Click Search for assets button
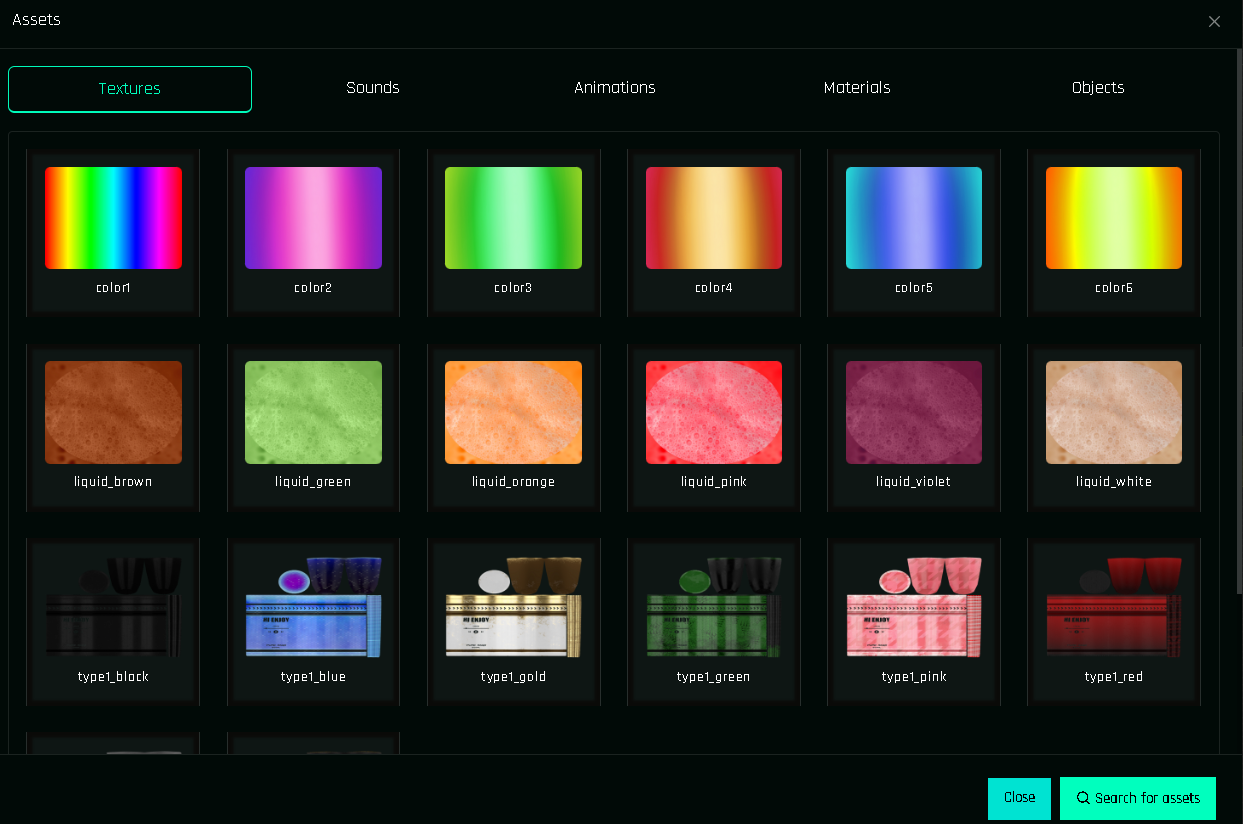This screenshot has height=824, width=1243. tap(1138, 798)
